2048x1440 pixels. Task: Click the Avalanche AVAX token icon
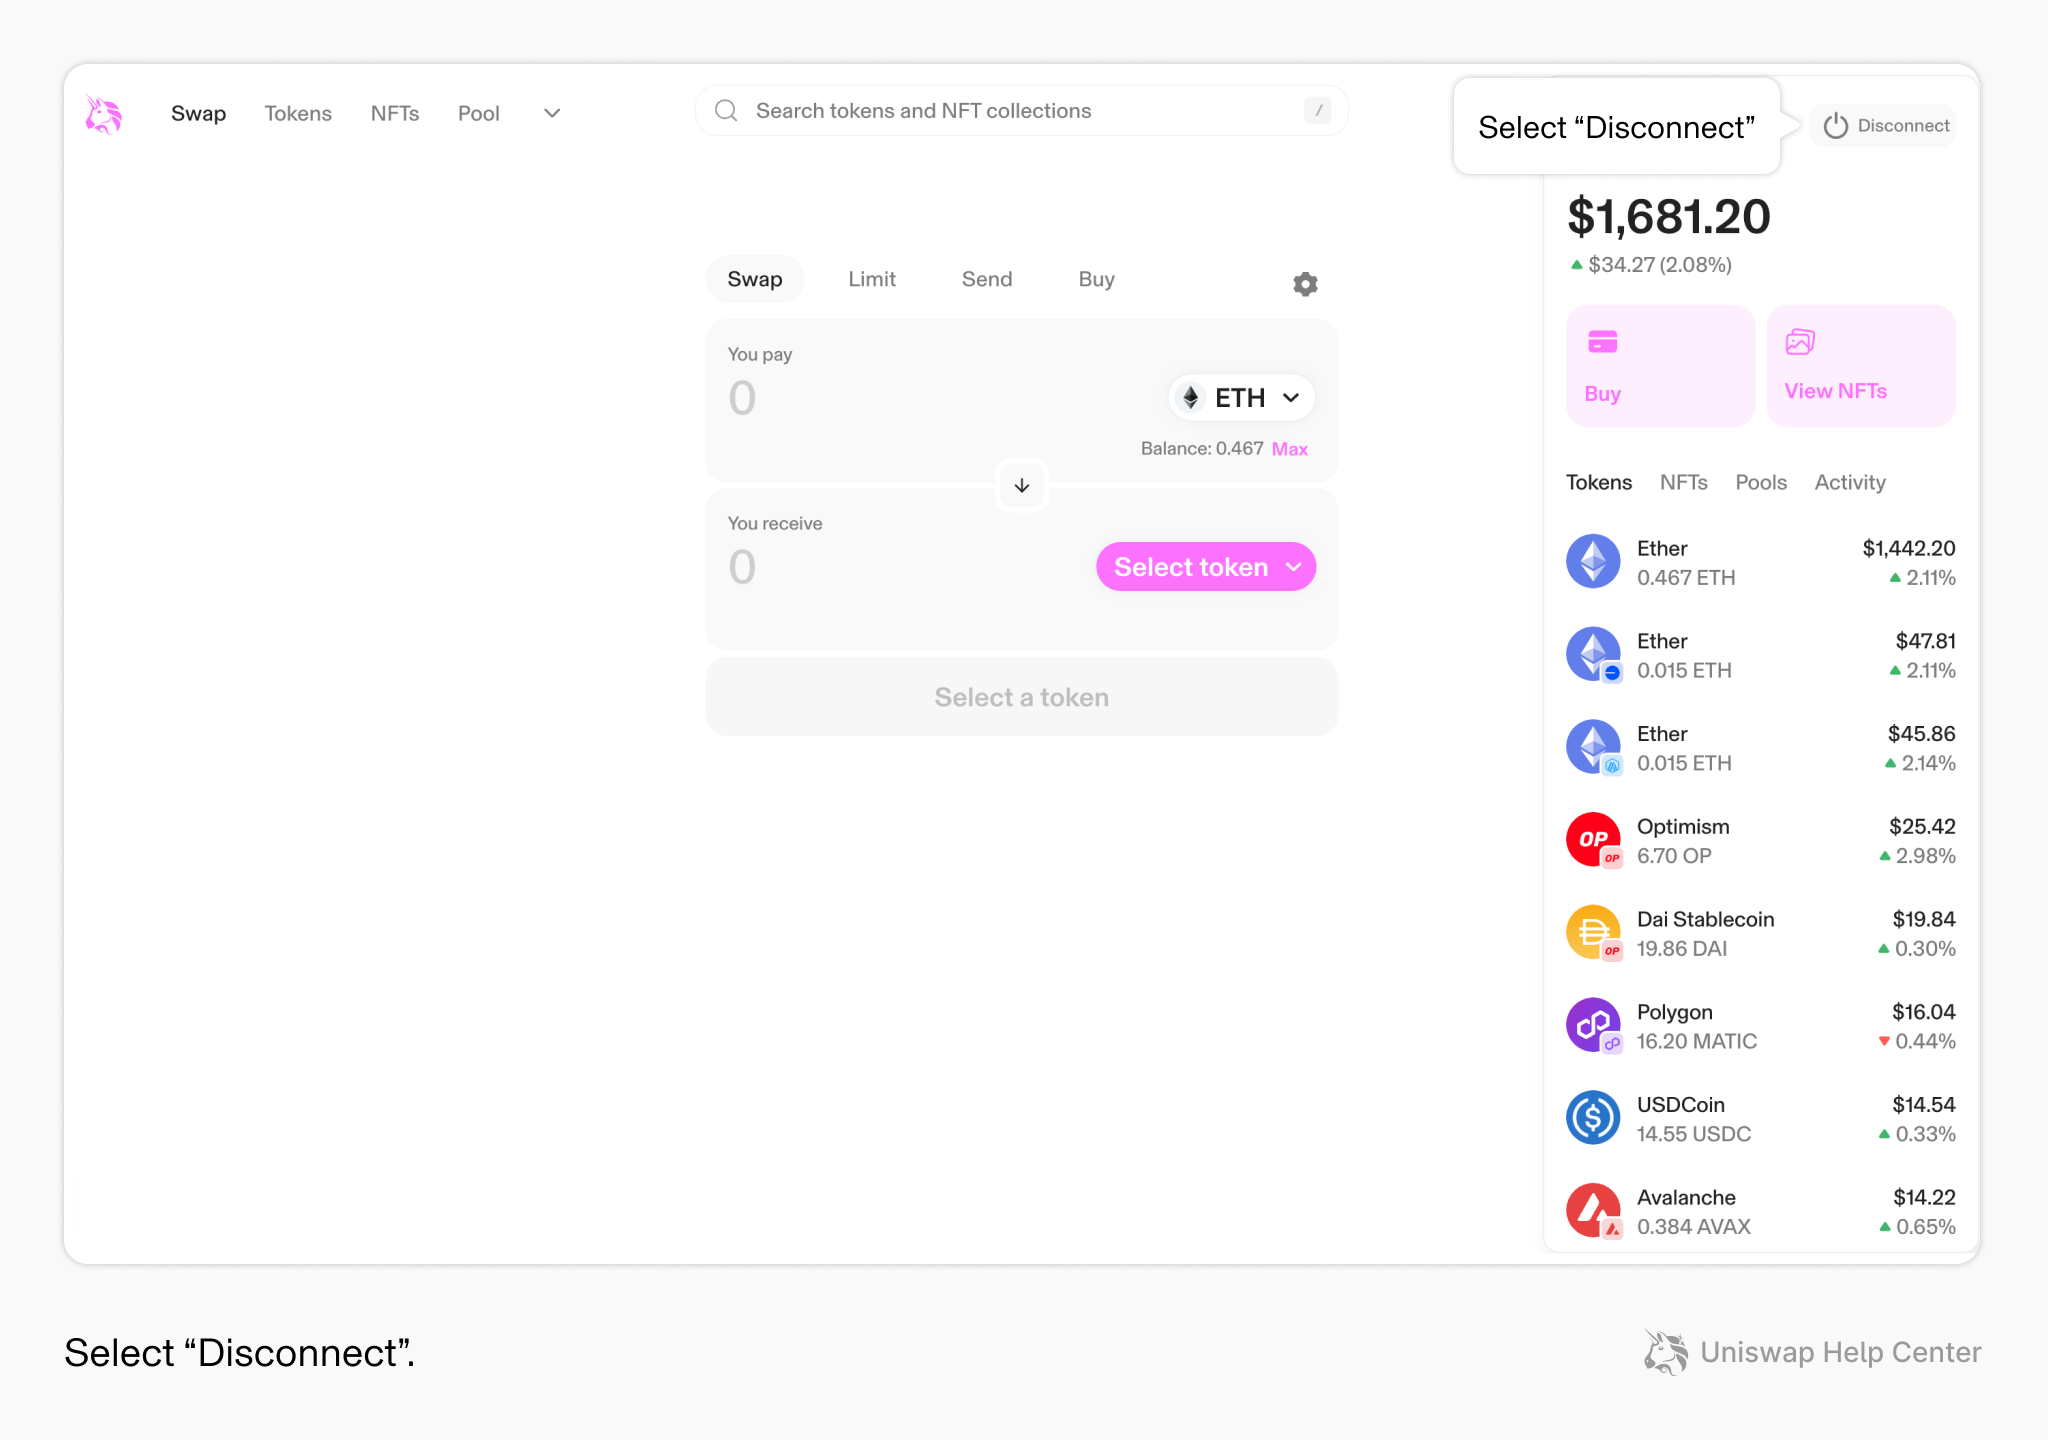(1593, 1211)
